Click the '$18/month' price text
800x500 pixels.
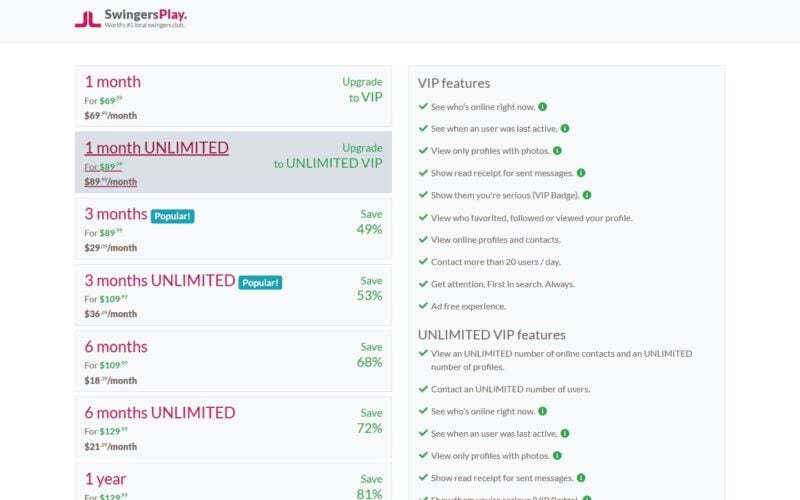[x=111, y=380]
